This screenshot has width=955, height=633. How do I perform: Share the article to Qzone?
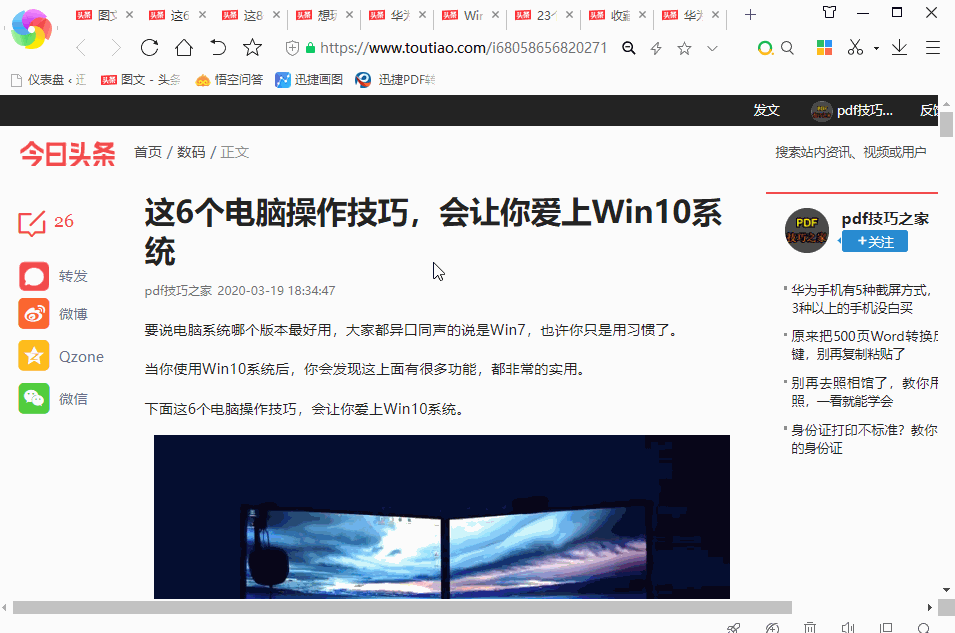coord(33,357)
